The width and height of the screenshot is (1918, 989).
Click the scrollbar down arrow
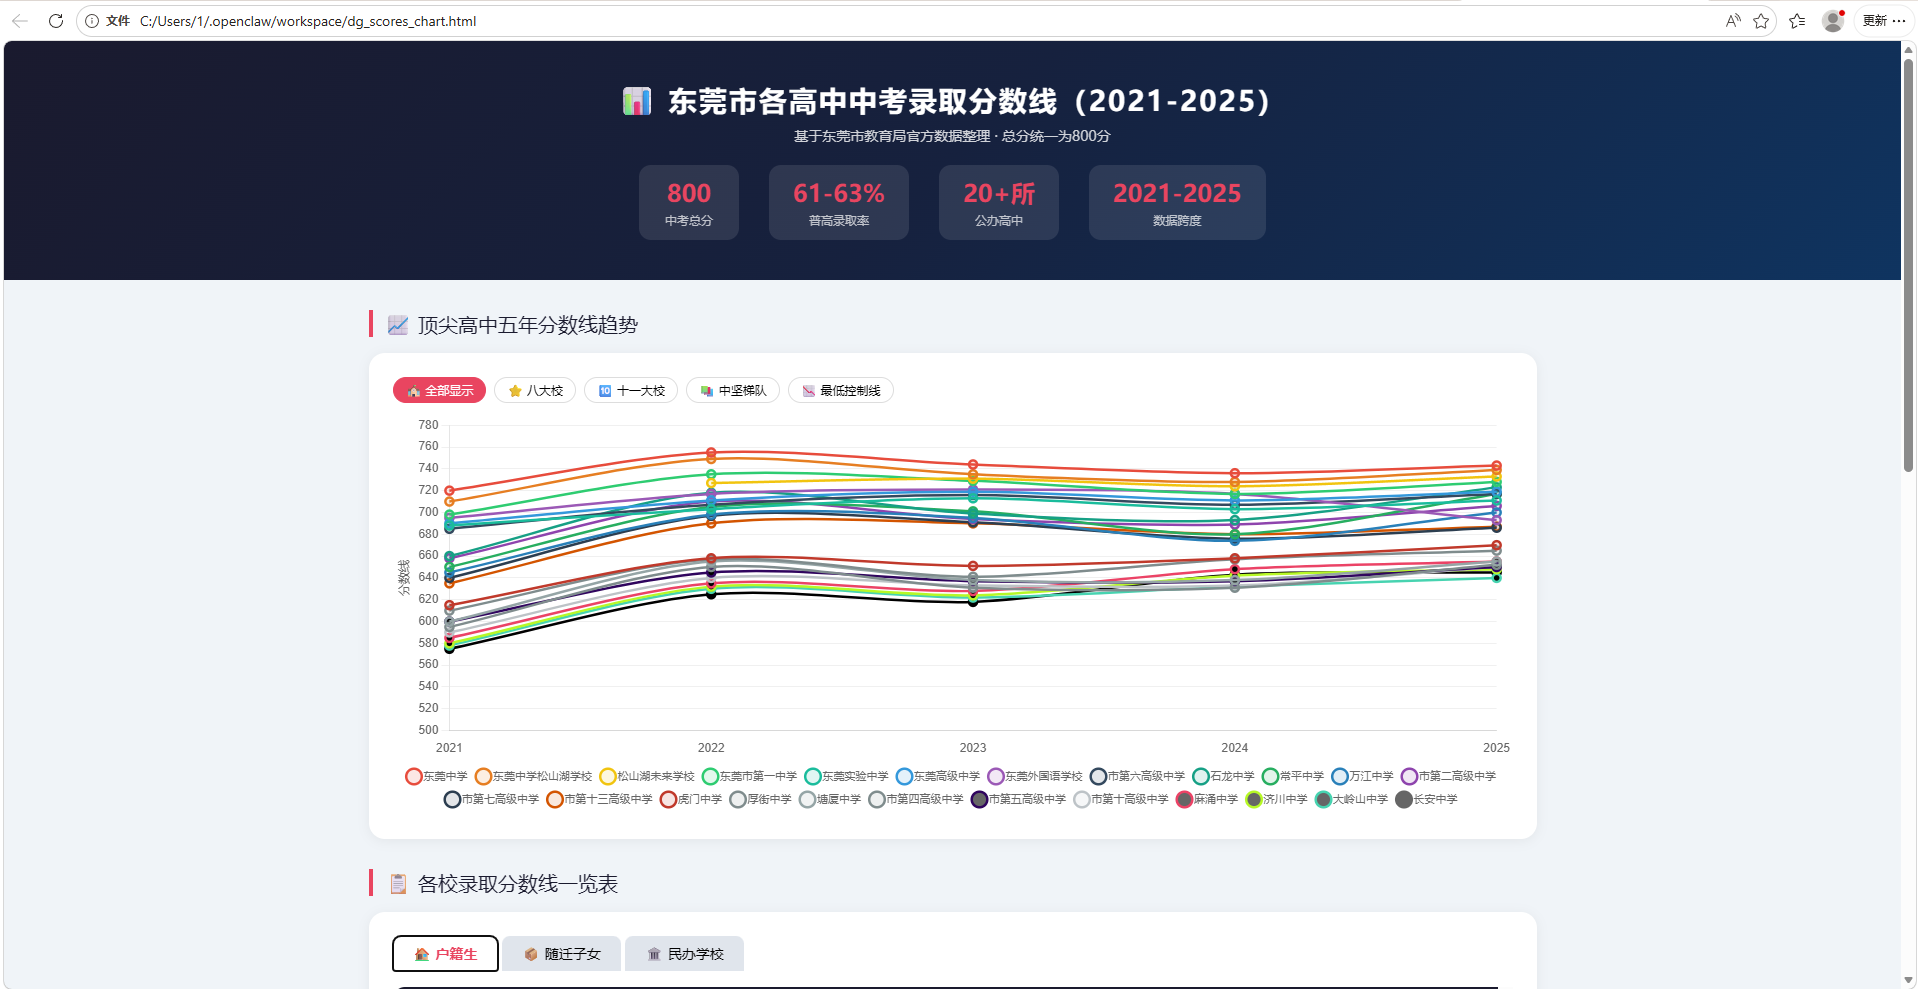(x=1909, y=980)
